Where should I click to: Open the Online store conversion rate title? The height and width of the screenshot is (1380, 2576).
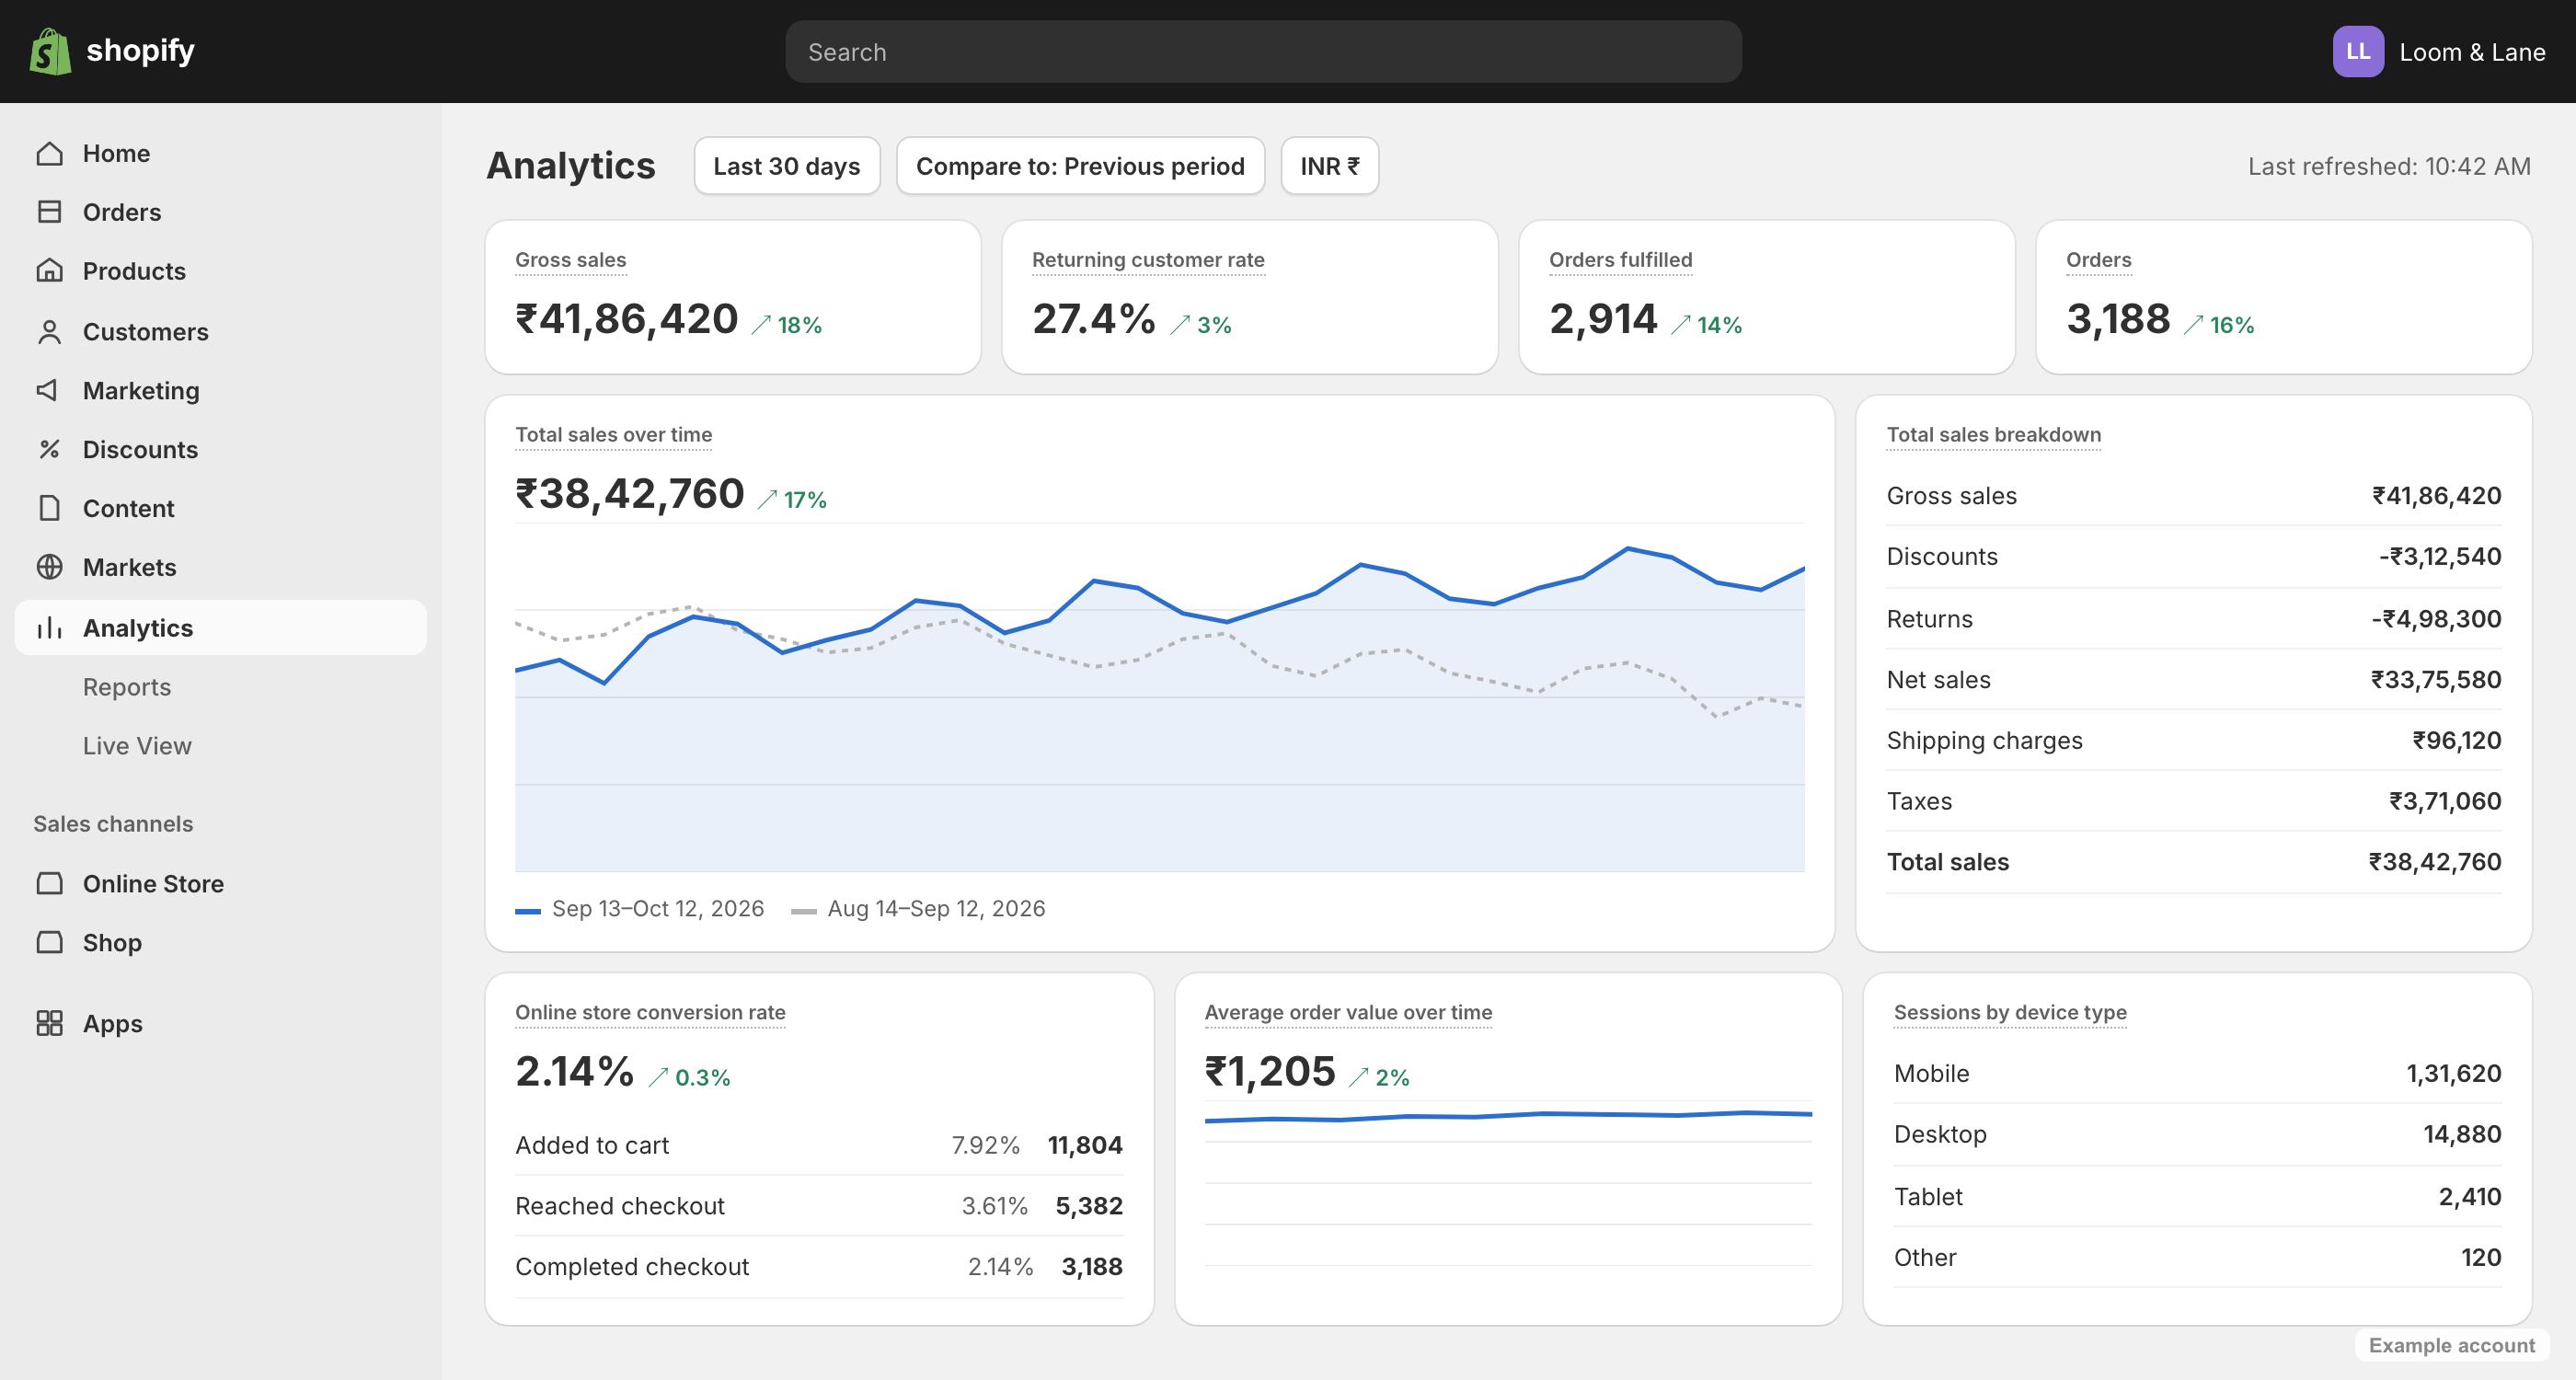(650, 1012)
